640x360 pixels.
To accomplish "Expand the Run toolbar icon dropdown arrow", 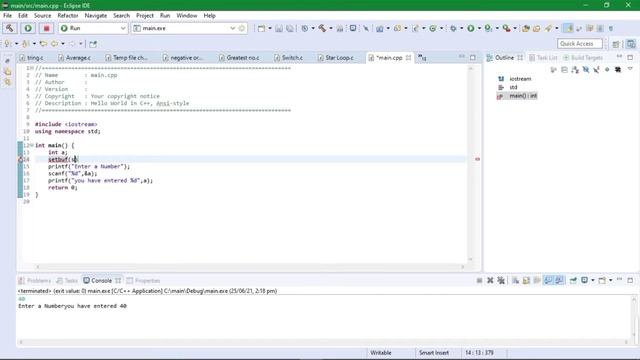I will click(479, 28).
